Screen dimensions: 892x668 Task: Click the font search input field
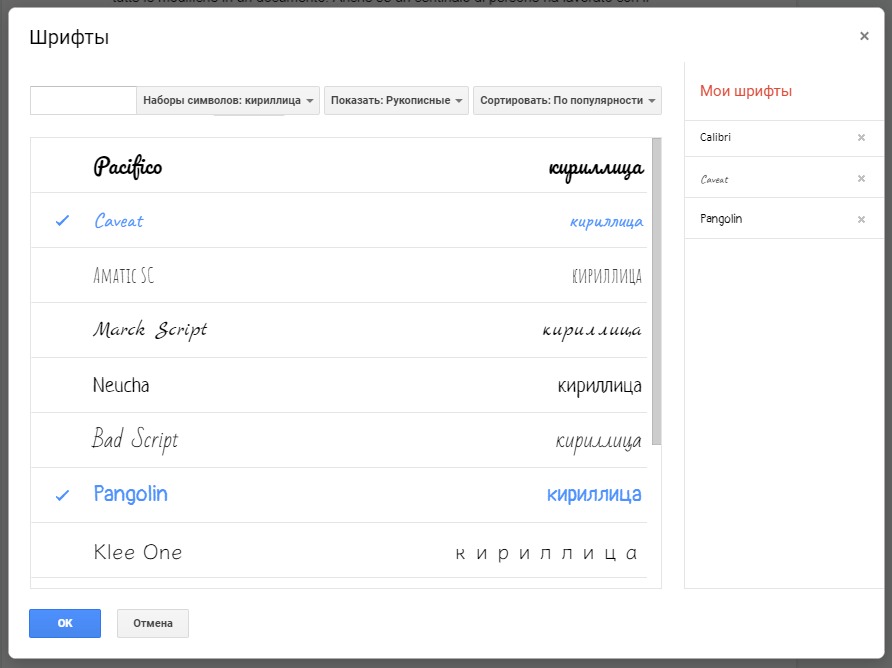[83, 101]
